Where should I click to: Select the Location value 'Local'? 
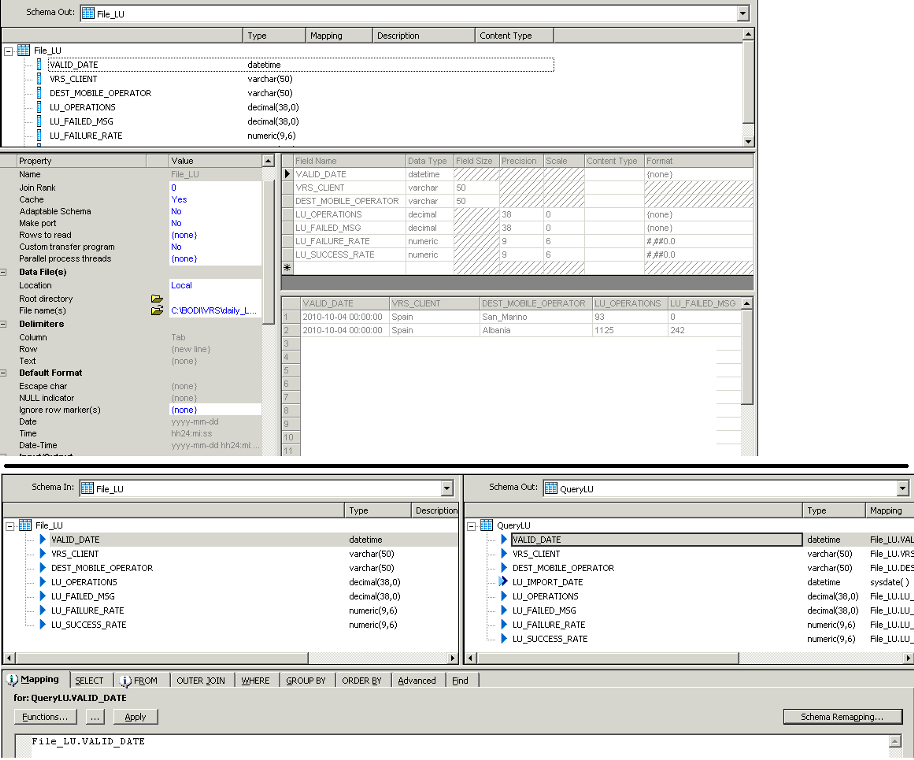[x=215, y=285]
